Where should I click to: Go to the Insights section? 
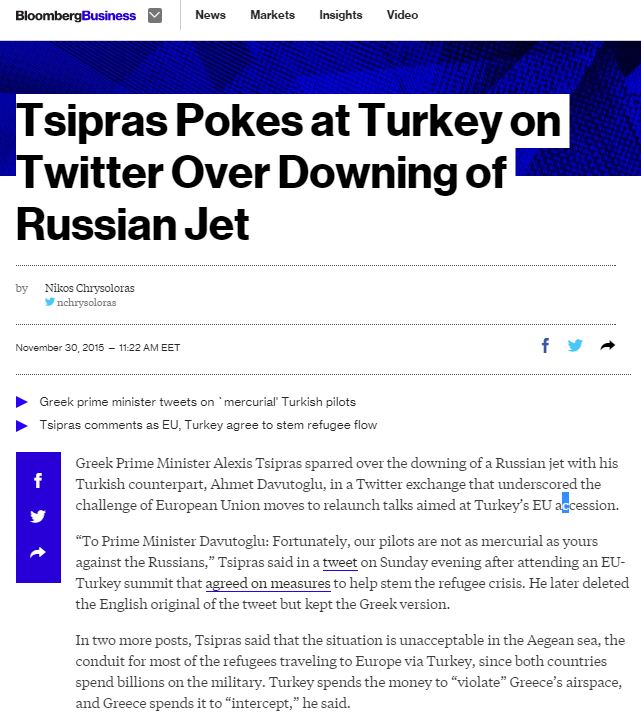341,15
